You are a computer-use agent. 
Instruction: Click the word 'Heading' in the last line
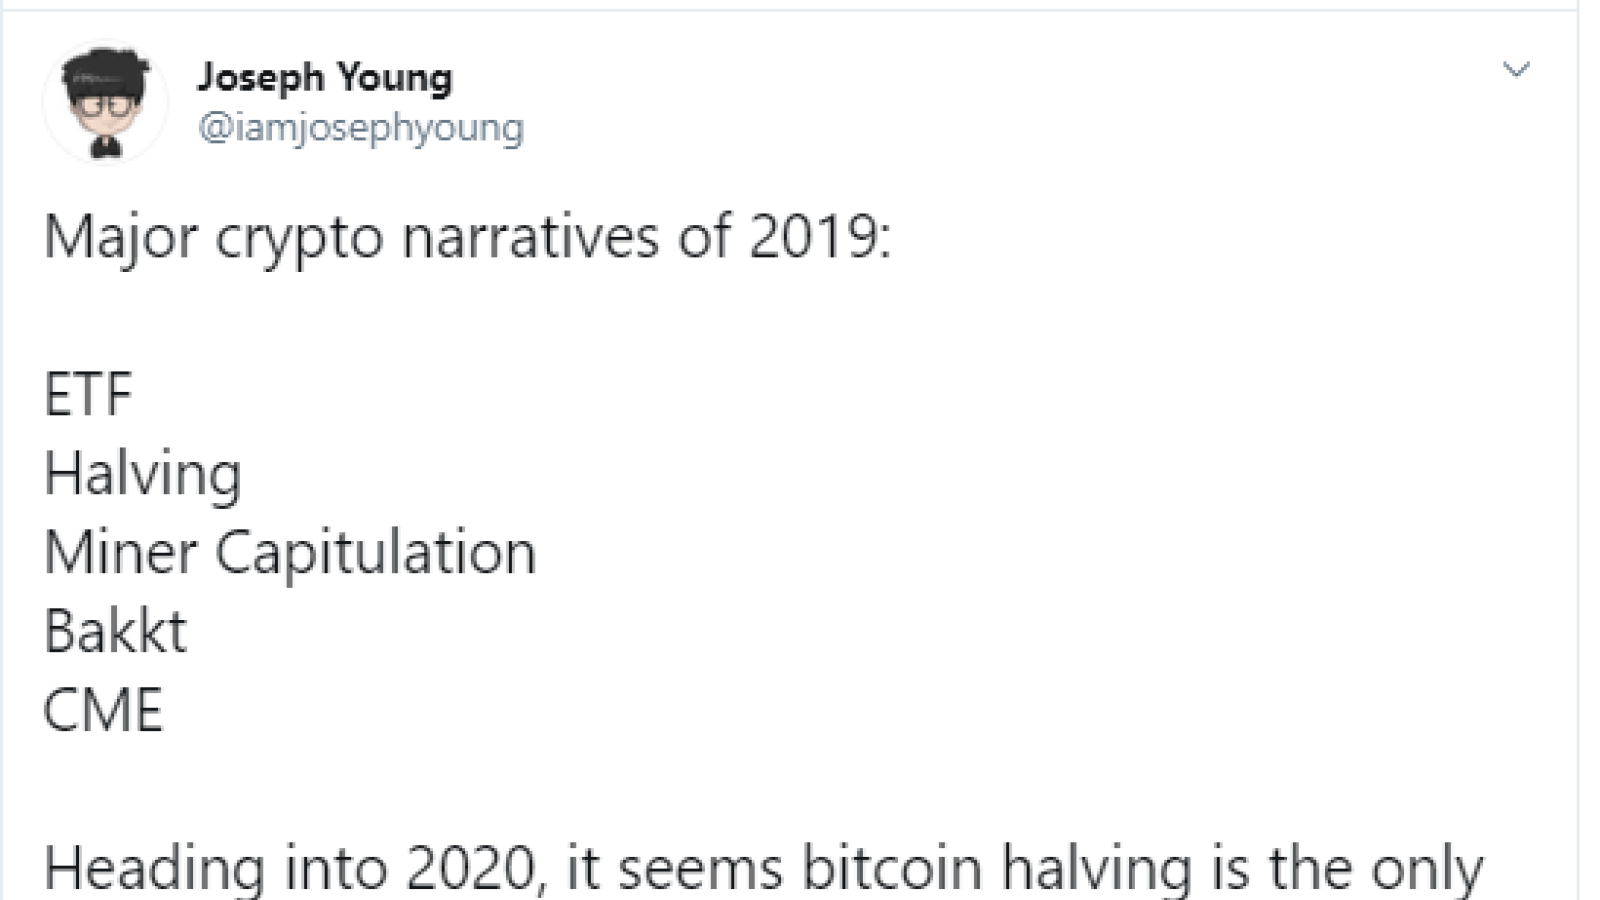click(x=155, y=868)
